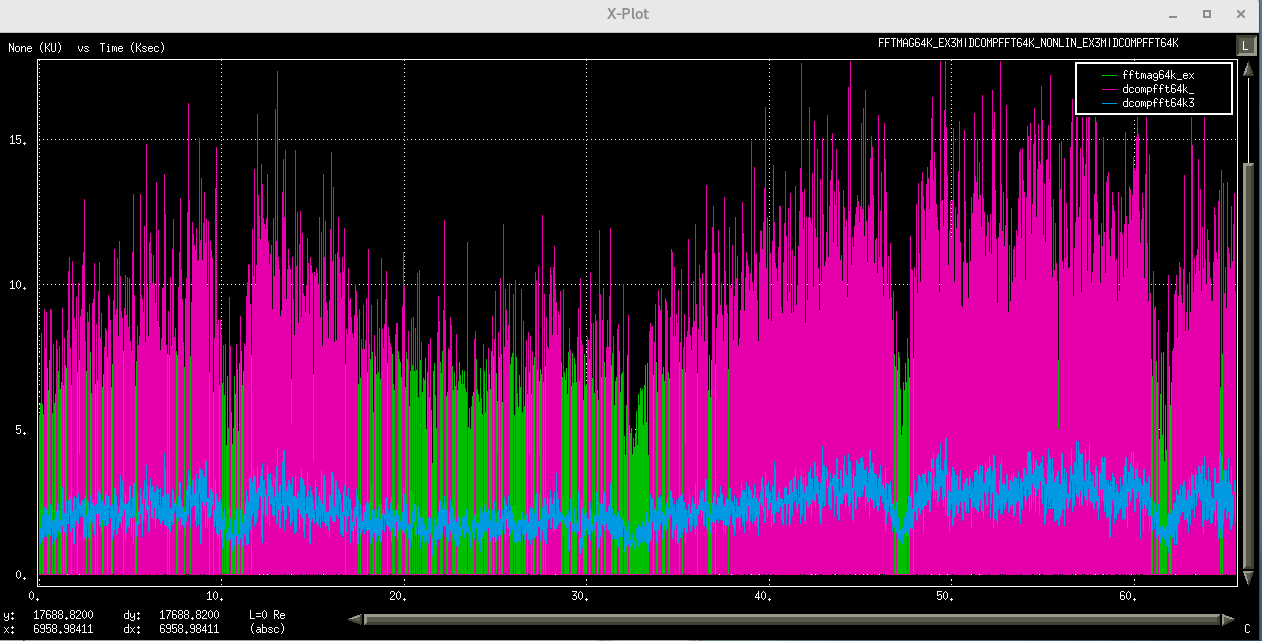This screenshot has width=1262, height=641.
Task: Toggle the dcompfft64k3 trace in legend
Action: click(1158, 103)
